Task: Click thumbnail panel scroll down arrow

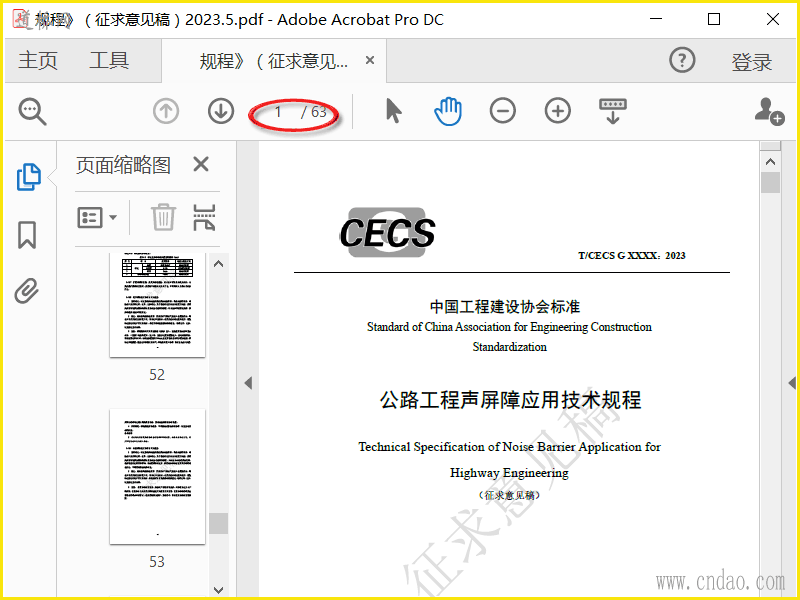Action: pos(218,590)
